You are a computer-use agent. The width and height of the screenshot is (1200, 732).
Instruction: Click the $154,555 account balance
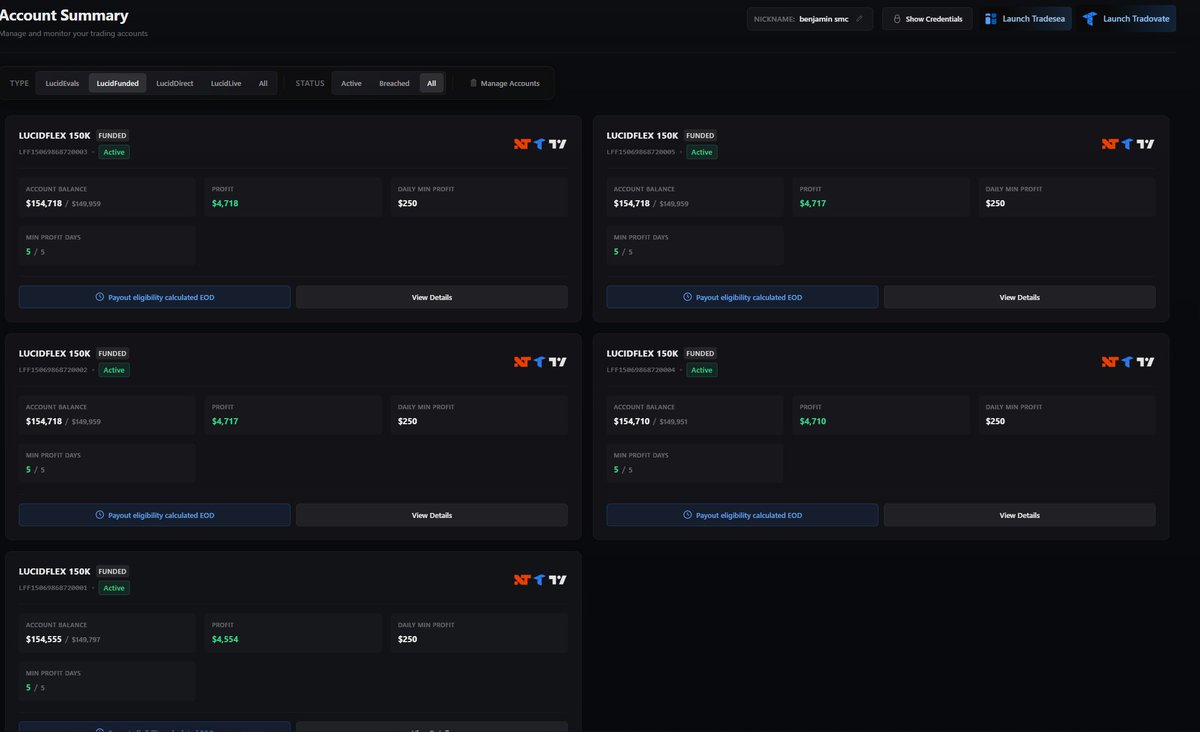(x=44, y=639)
